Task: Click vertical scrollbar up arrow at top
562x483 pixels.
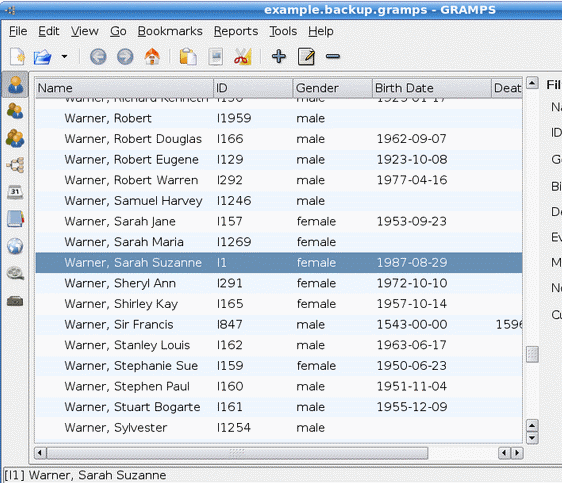Action: click(532, 83)
